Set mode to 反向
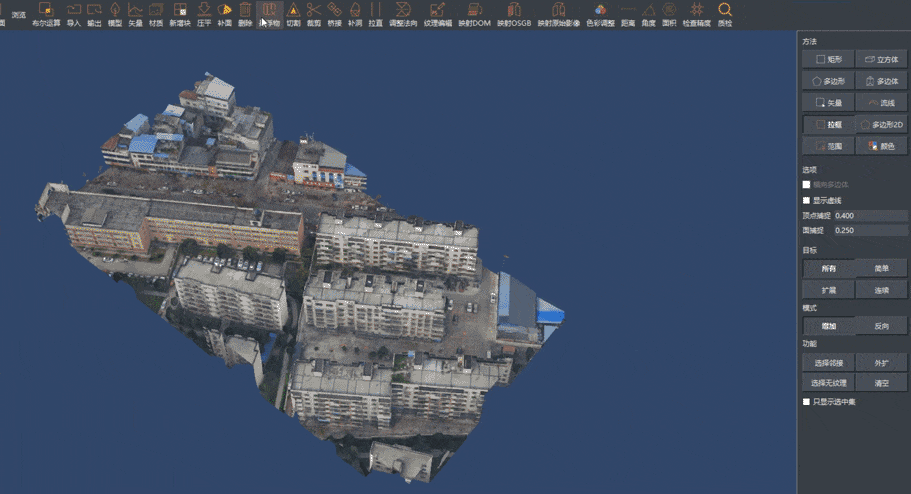911x494 pixels. point(881,326)
